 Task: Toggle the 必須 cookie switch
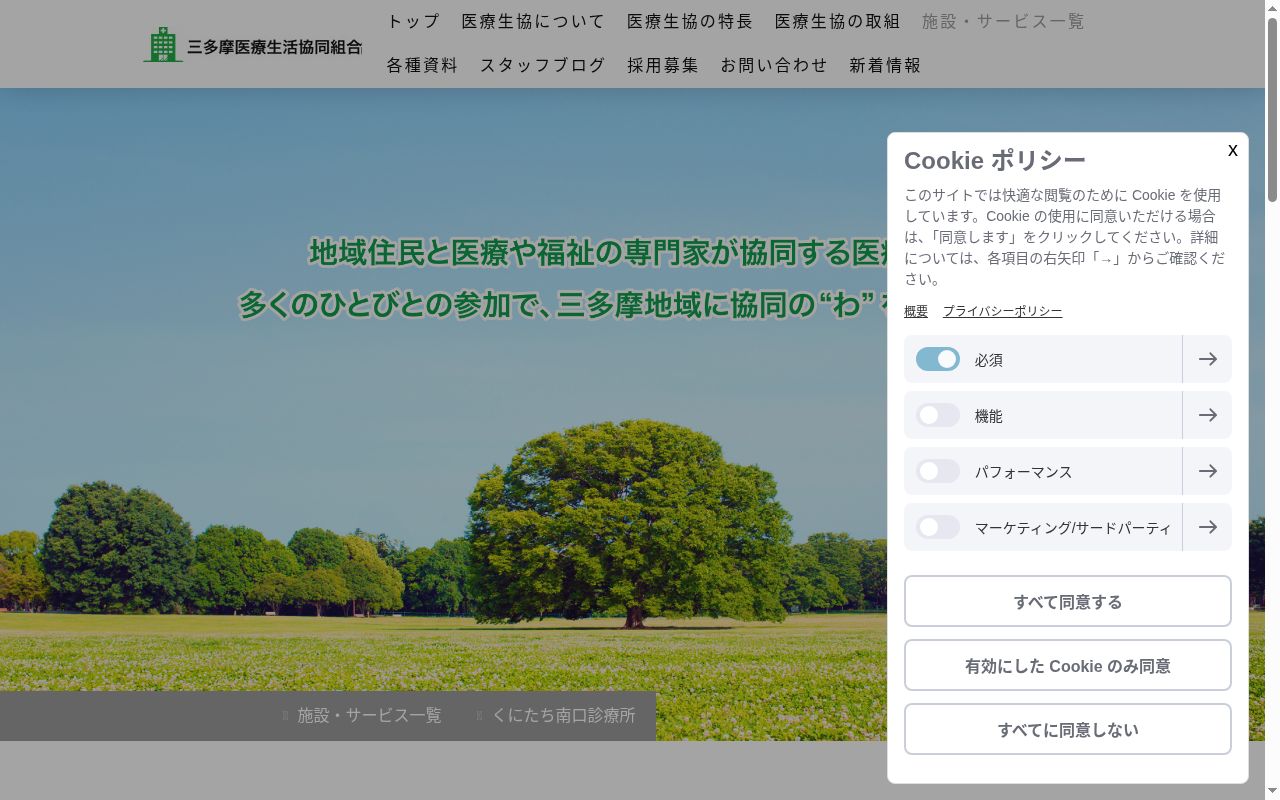point(938,359)
